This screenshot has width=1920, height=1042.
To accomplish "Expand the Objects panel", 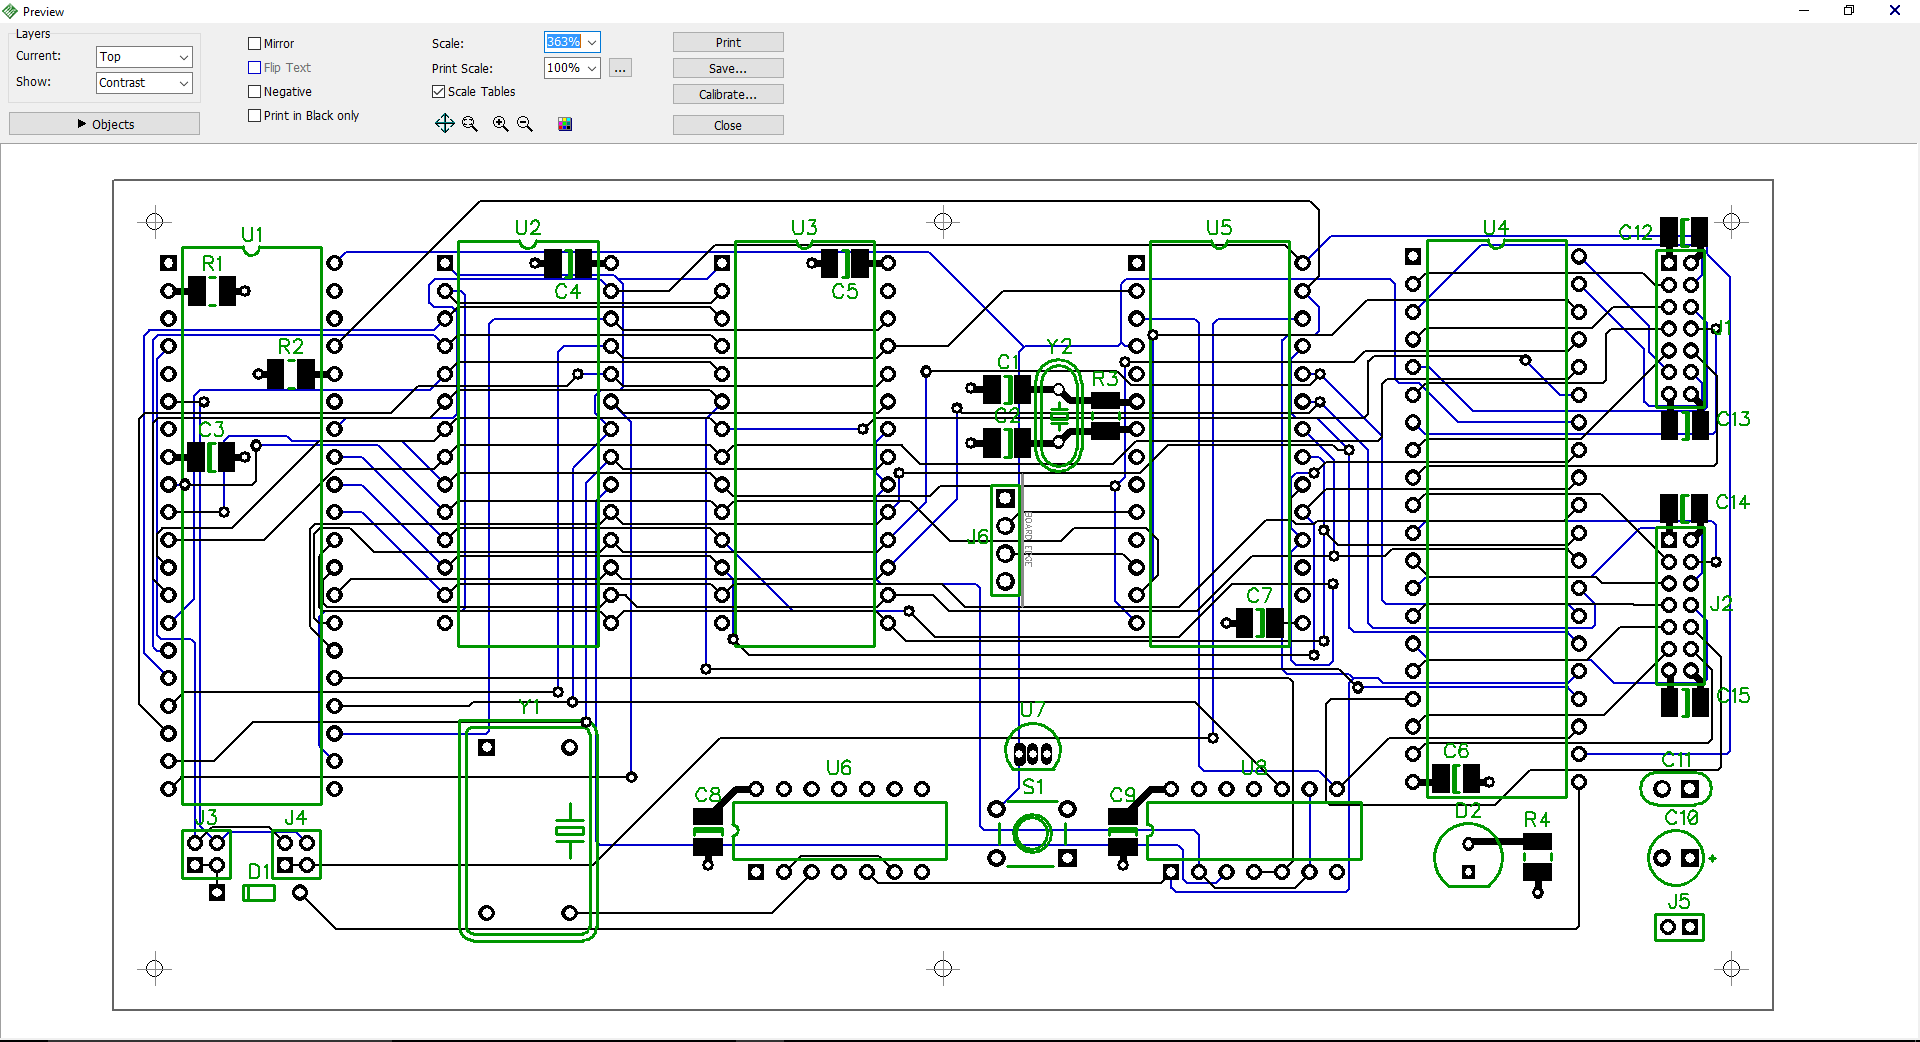I will coord(104,124).
